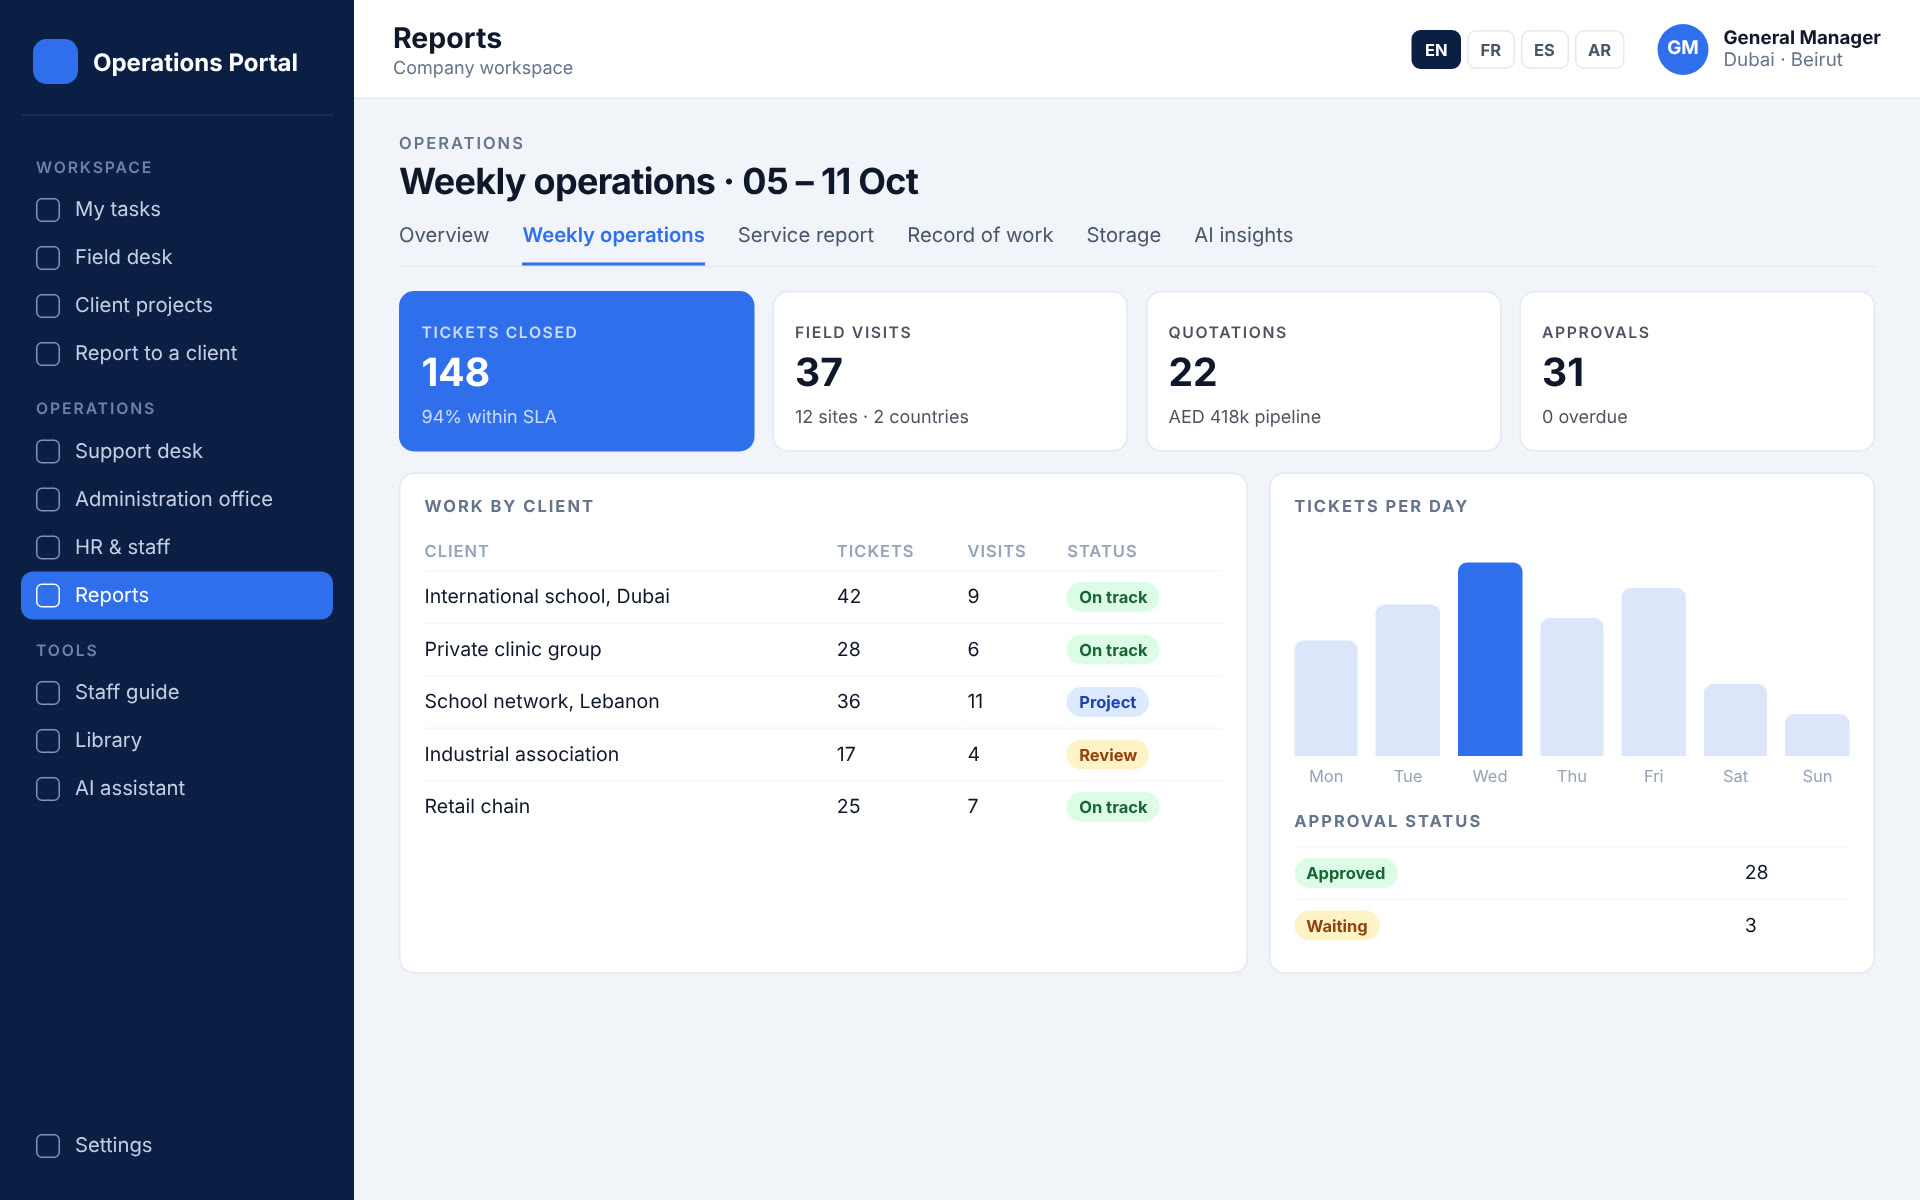
Task: Select the Weekly operations tab
Action: [x=613, y=235]
